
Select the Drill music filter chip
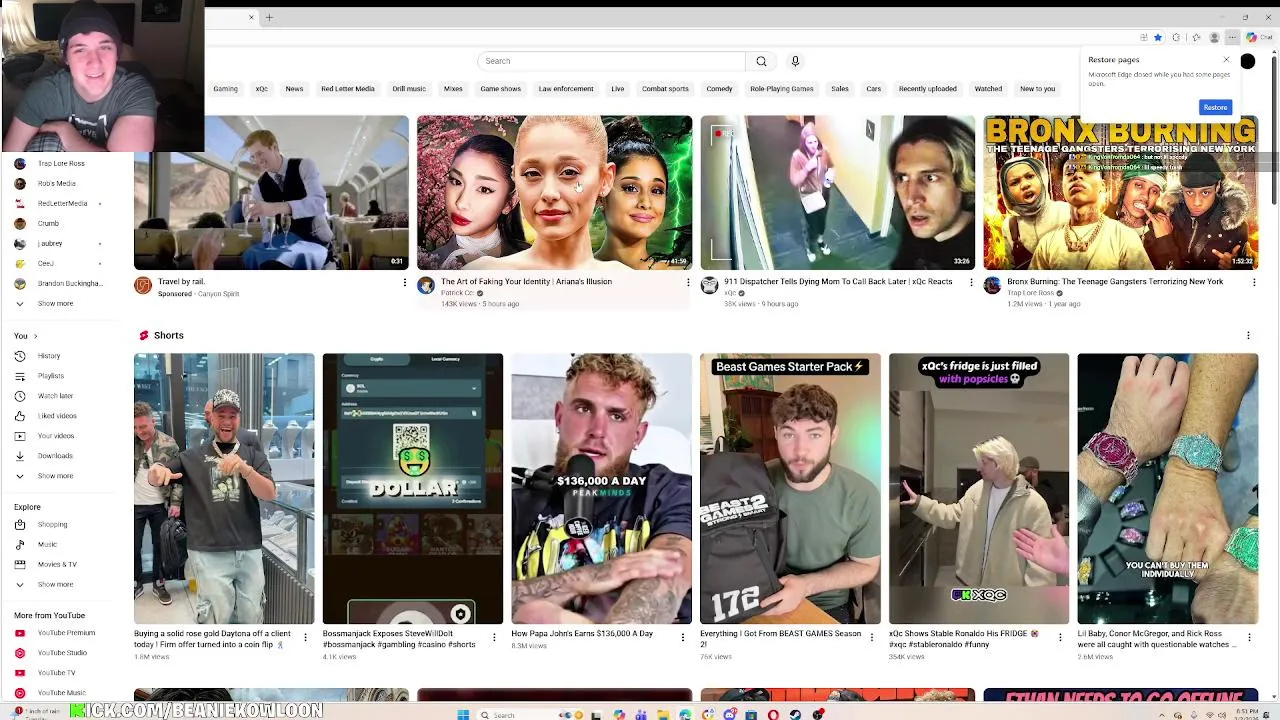(x=409, y=89)
